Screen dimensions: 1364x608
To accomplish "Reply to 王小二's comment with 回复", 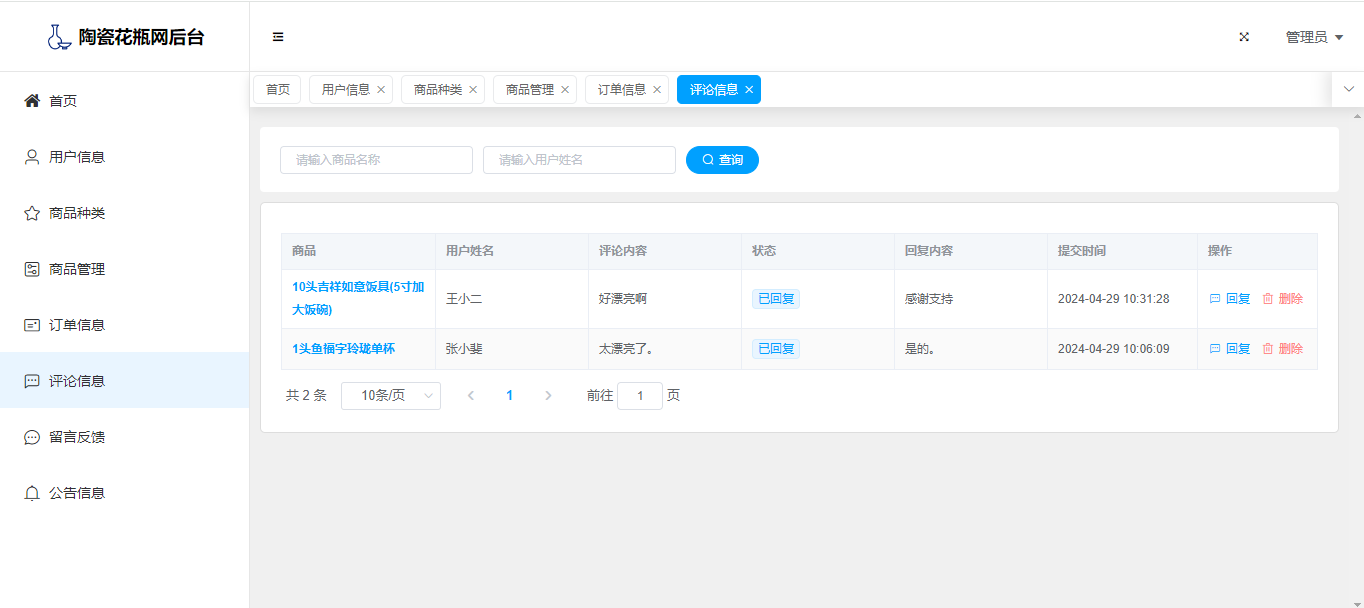I will [1230, 299].
